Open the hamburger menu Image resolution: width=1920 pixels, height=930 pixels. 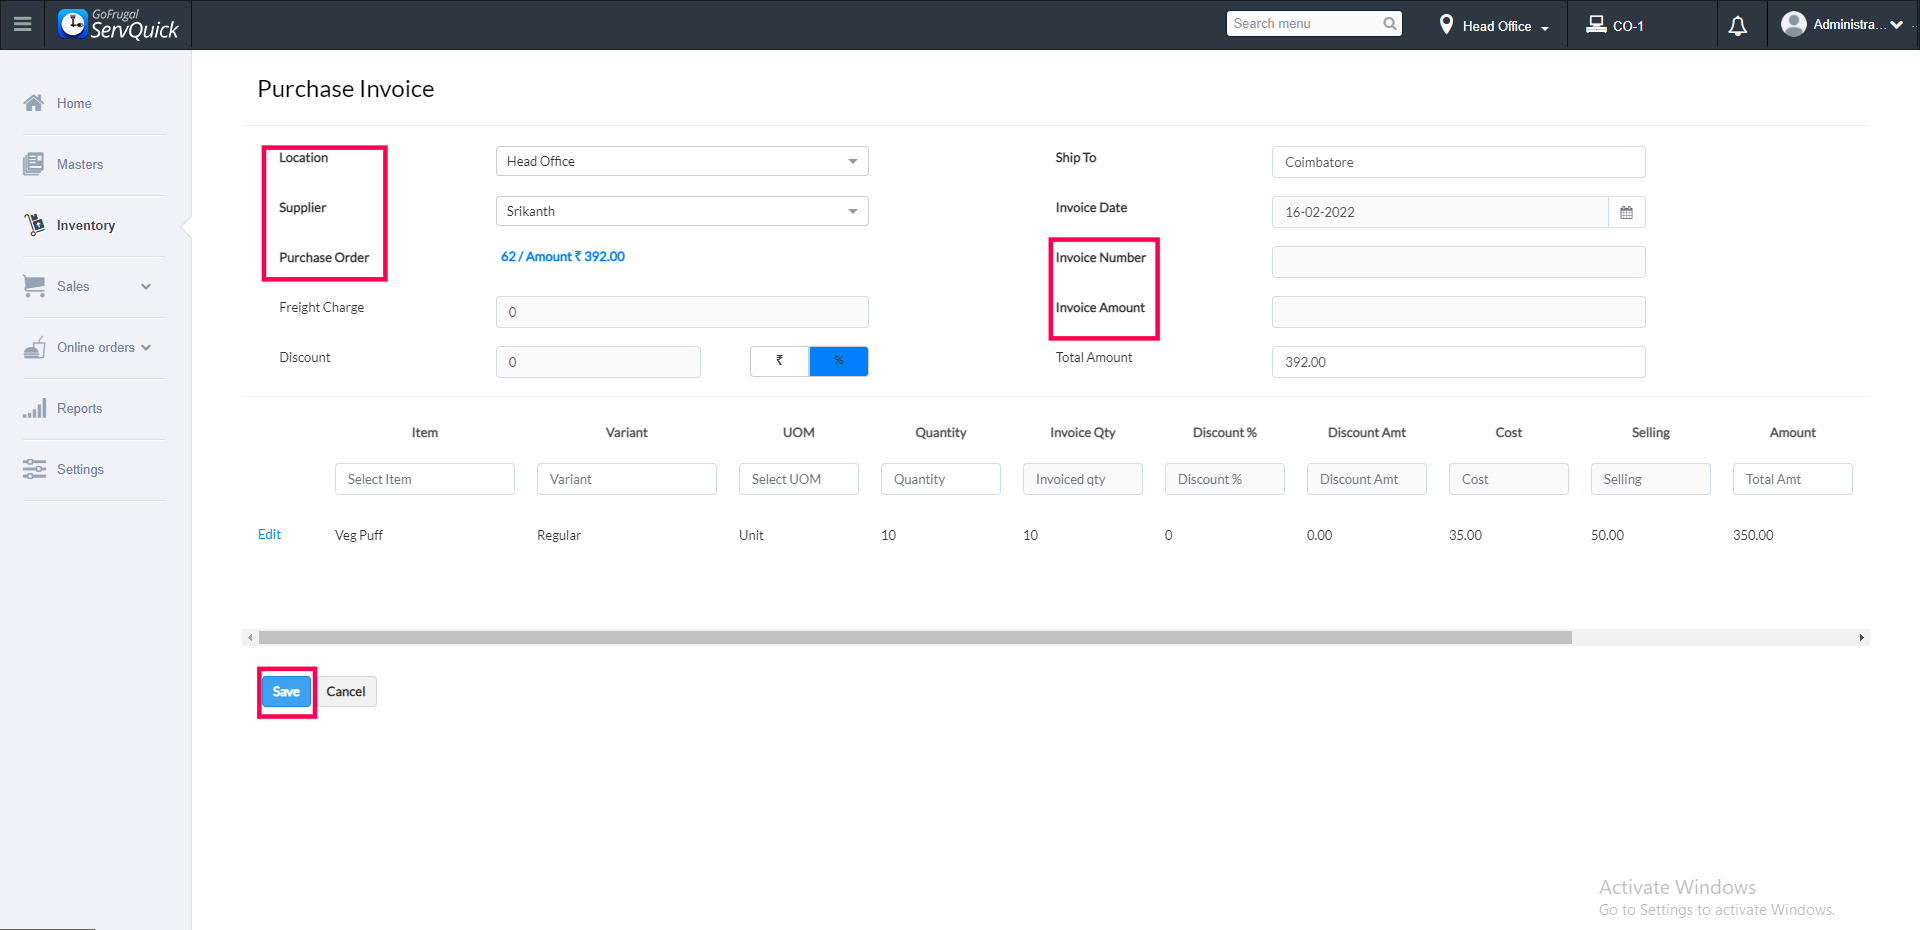coord(22,24)
